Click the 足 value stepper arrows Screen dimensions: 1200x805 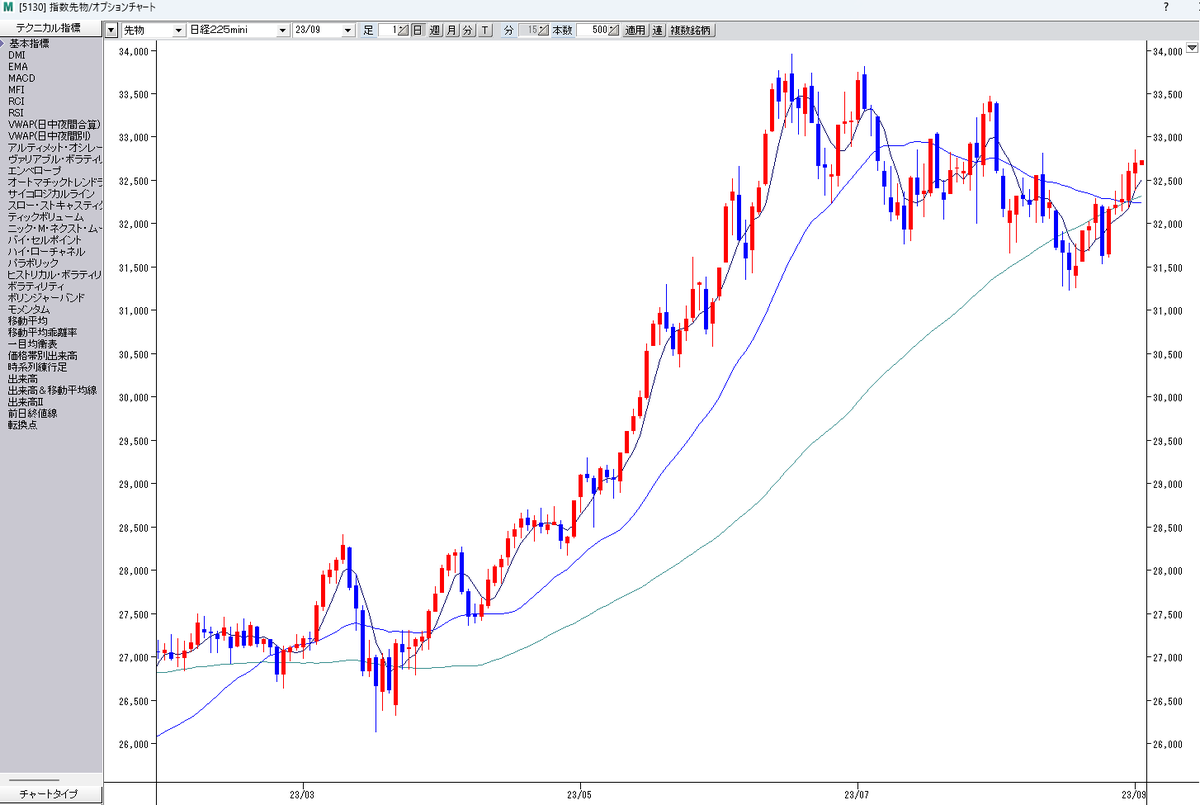coord(403,30)
